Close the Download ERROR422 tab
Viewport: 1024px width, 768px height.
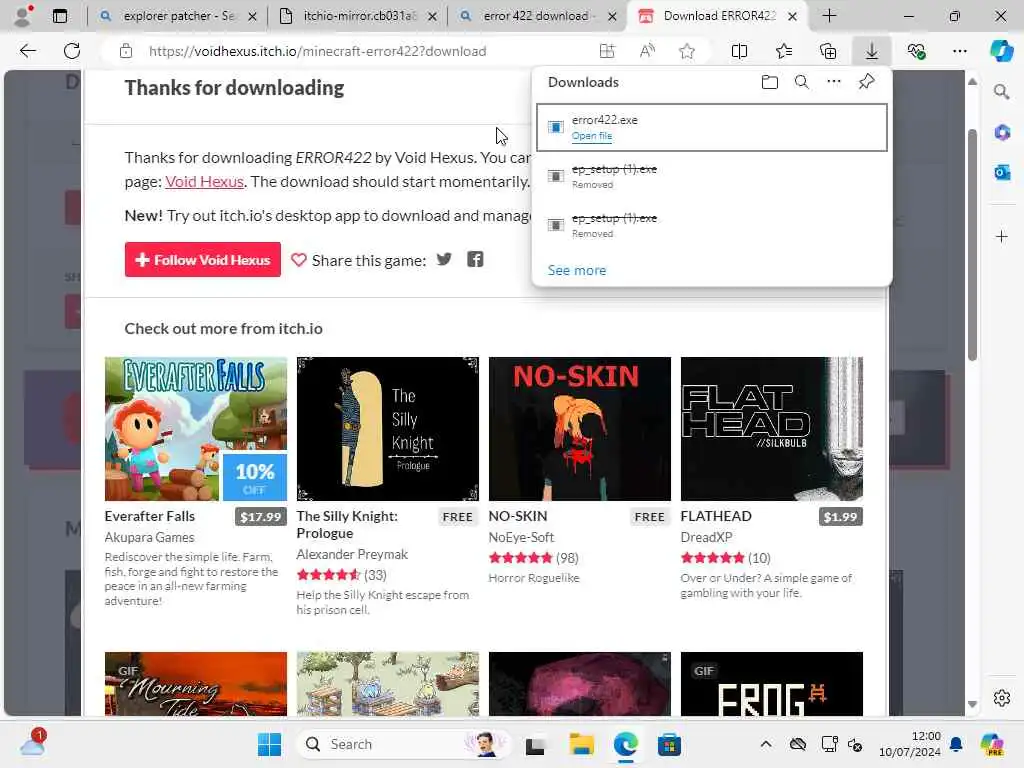pyautogui.click(x=792, y=16)
